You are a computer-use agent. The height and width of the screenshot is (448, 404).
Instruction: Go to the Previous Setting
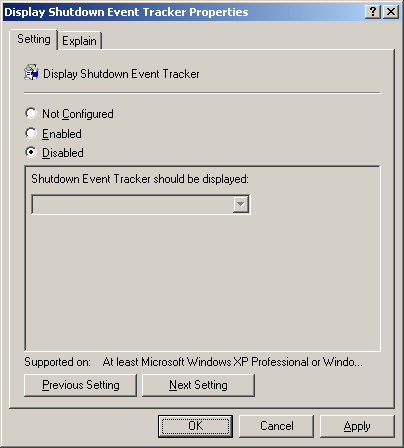tap(80, 385)
